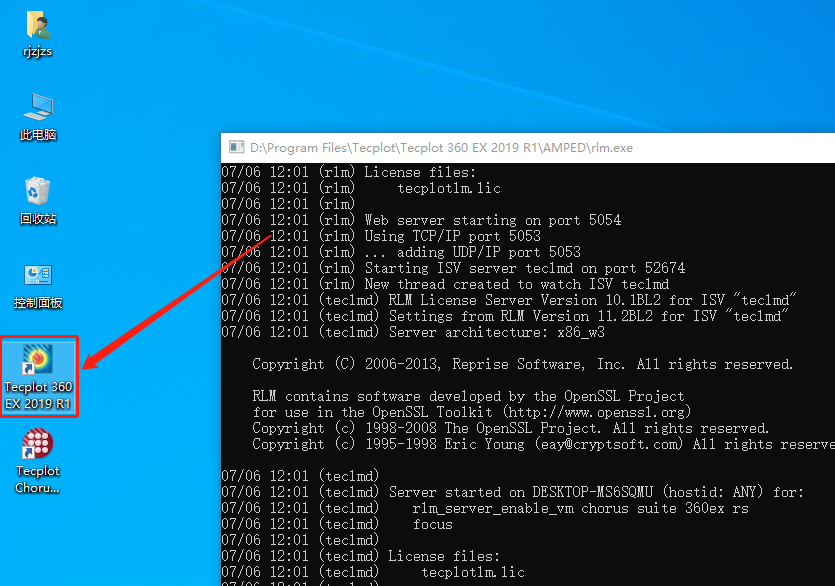Click the rlm.exe window title bar path

[x=441, y=148]
